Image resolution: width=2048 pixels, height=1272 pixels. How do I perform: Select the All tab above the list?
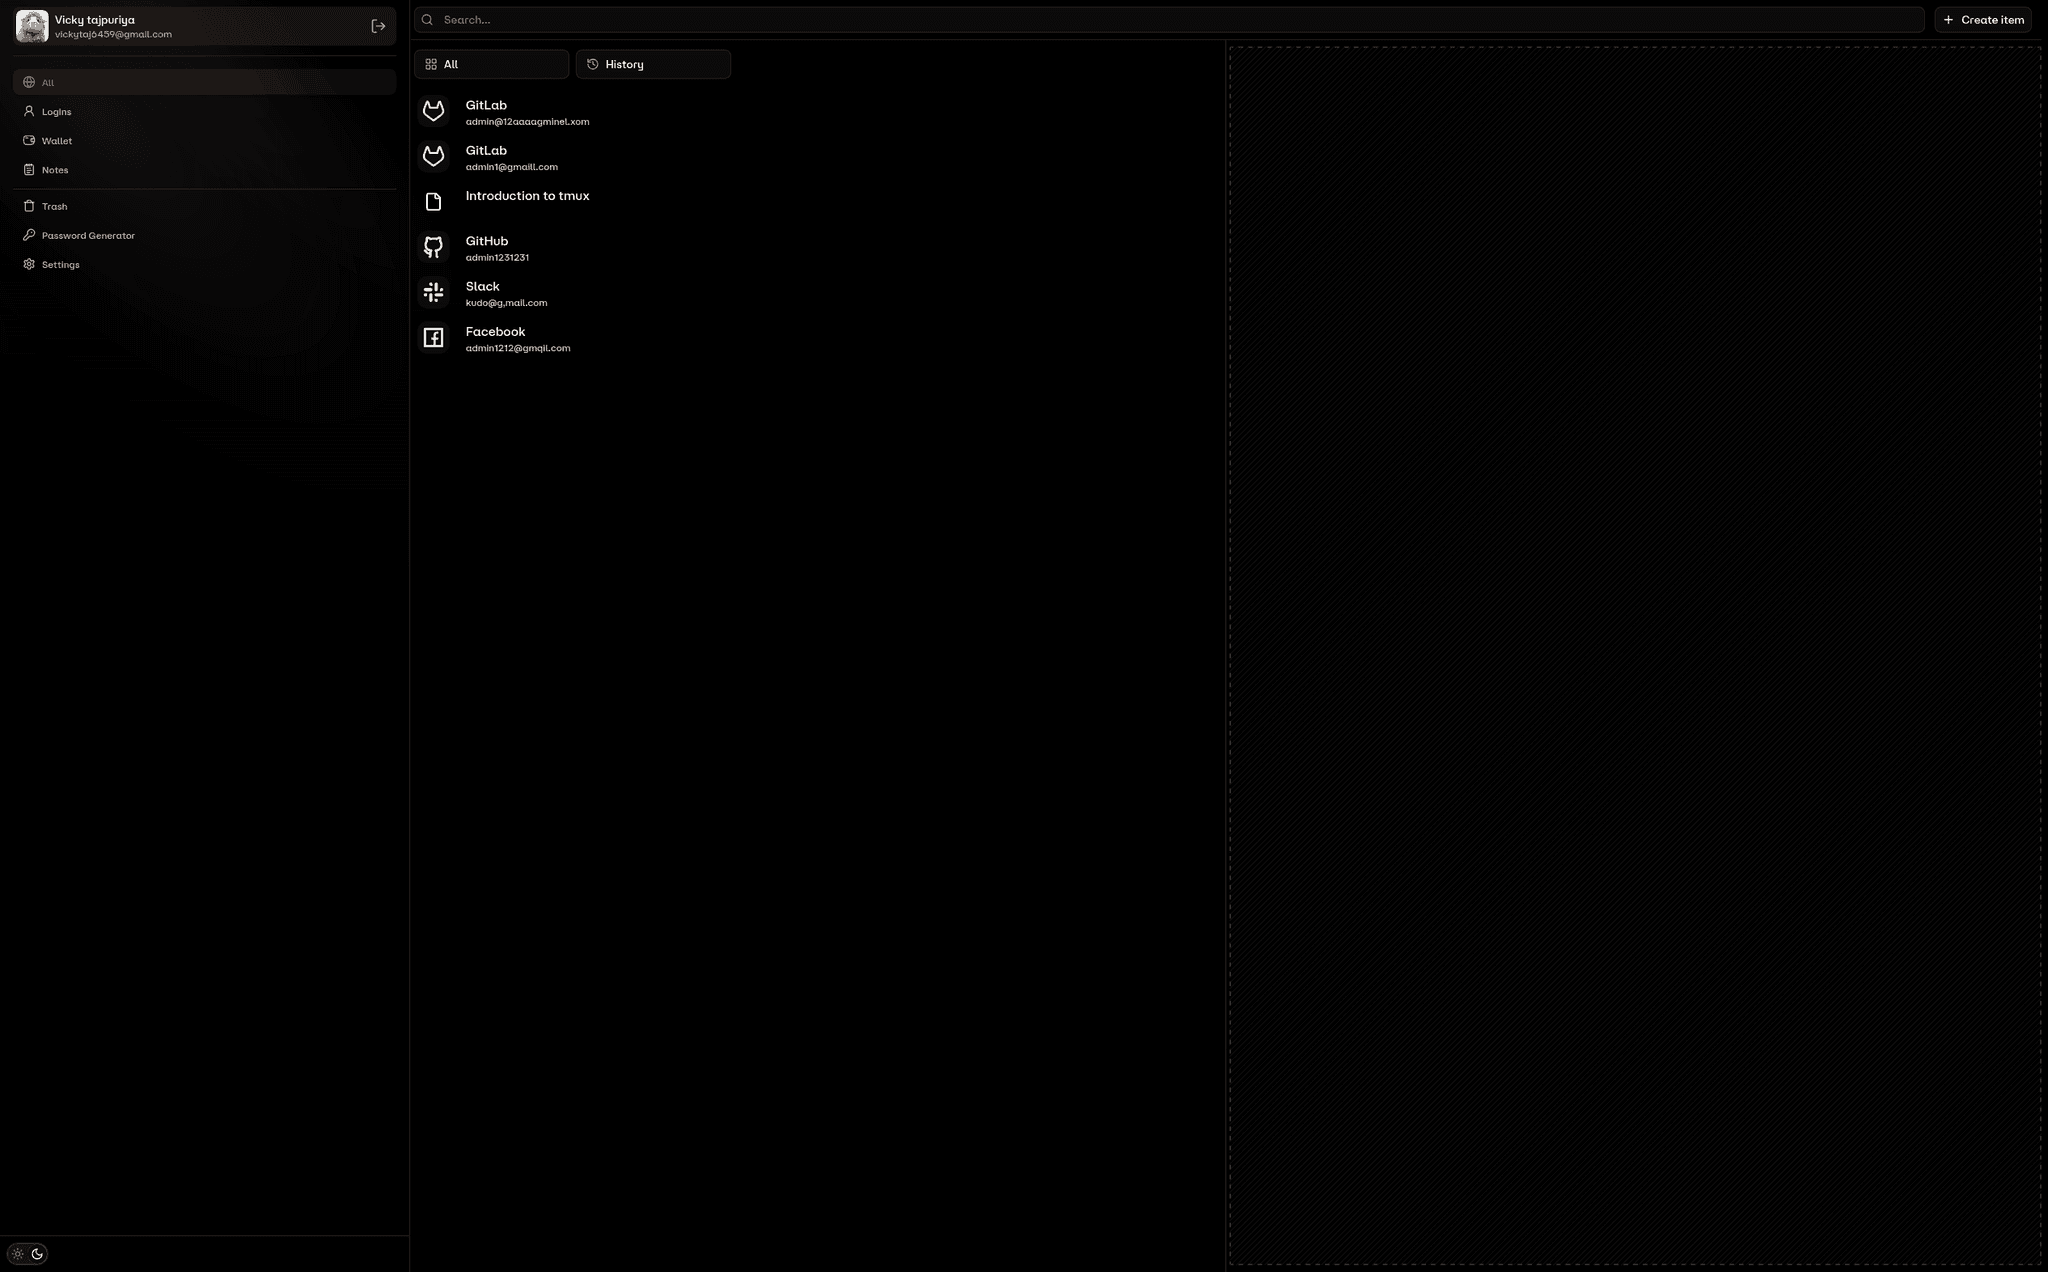(x=491, y=64)
